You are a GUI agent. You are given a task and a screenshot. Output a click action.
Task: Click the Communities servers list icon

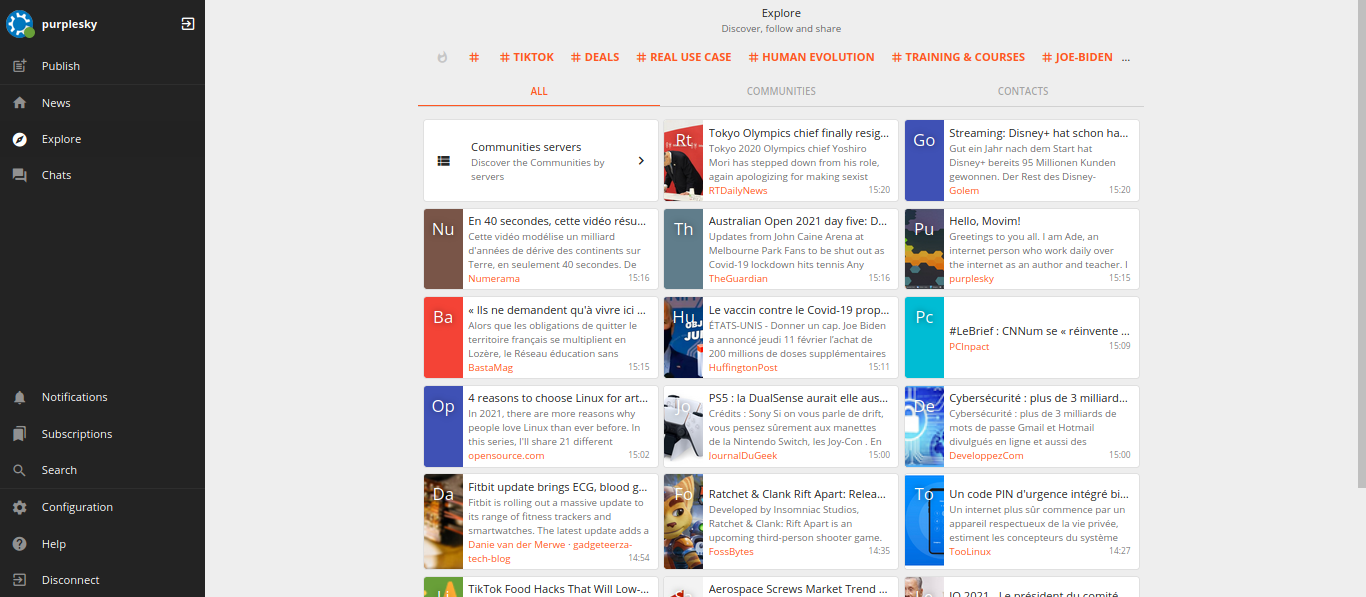pos(444,161)
